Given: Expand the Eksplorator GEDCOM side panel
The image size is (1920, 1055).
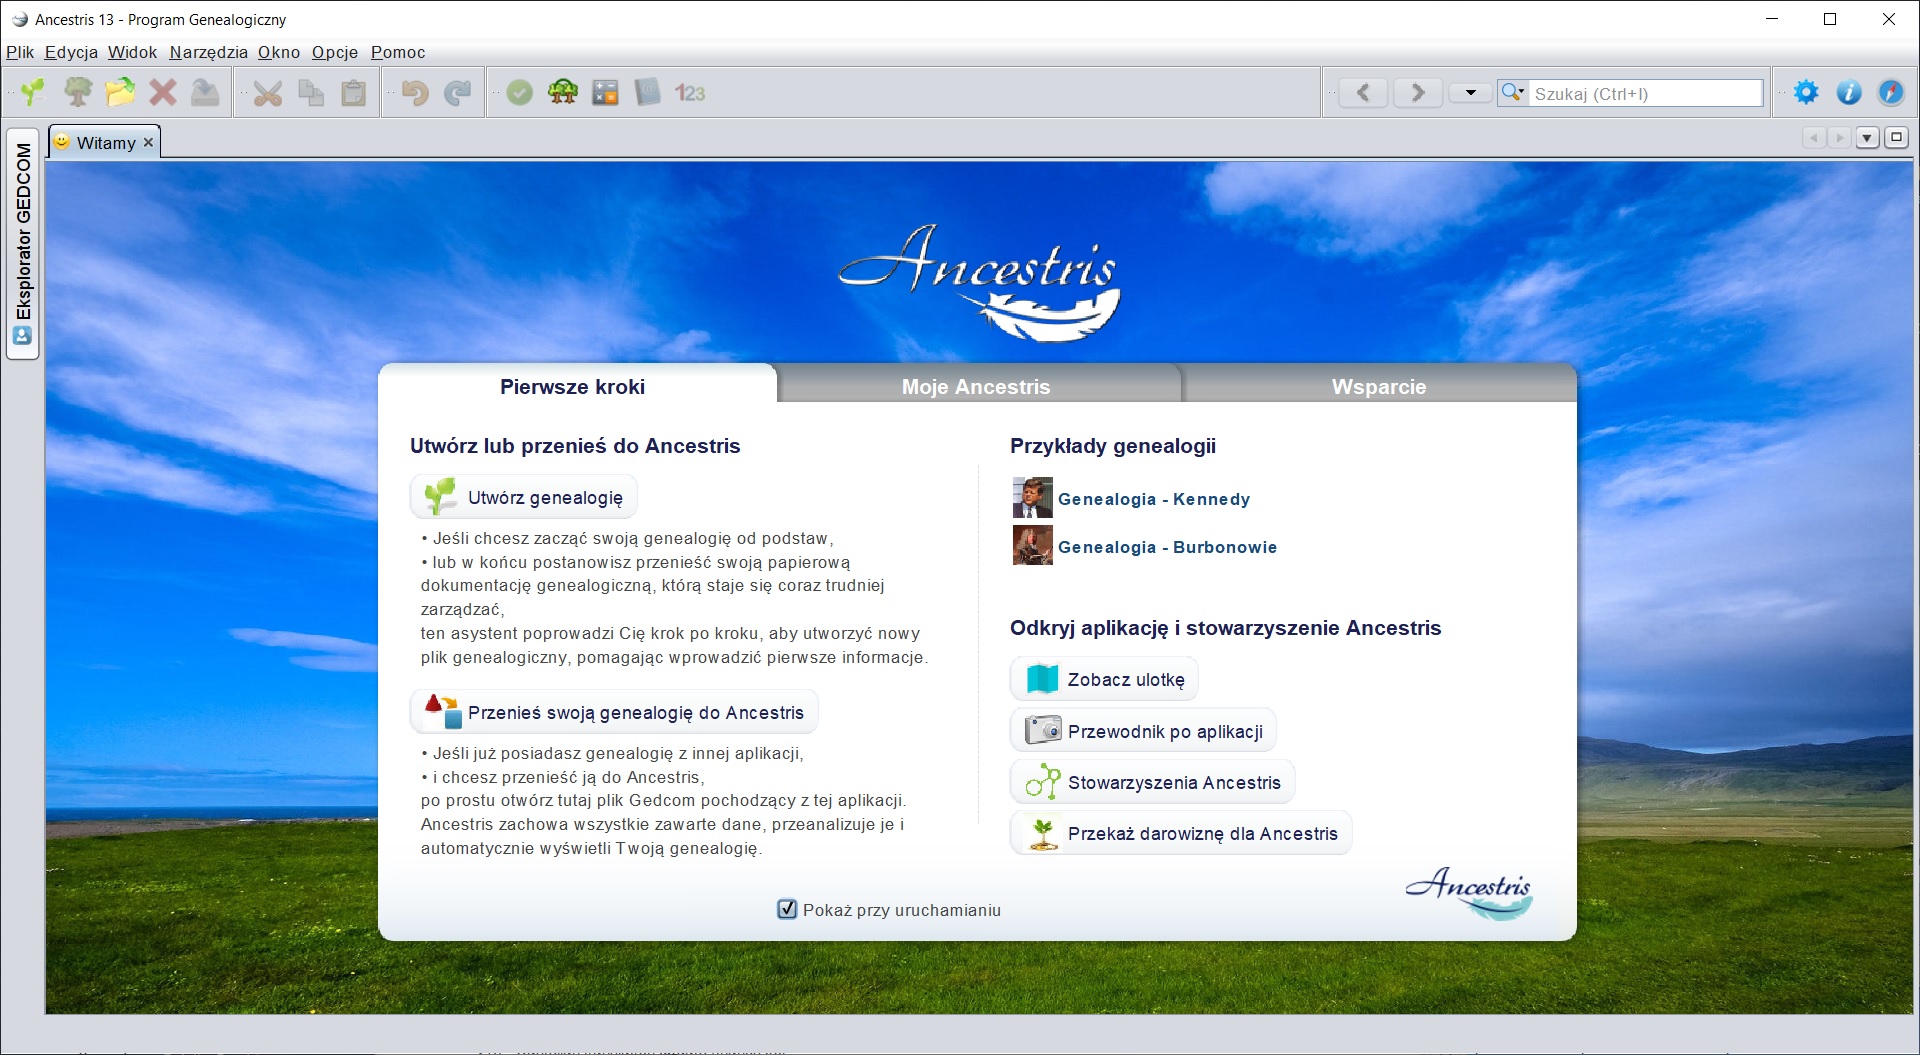Looking at the screenshot, I should [x=22, y=243].
